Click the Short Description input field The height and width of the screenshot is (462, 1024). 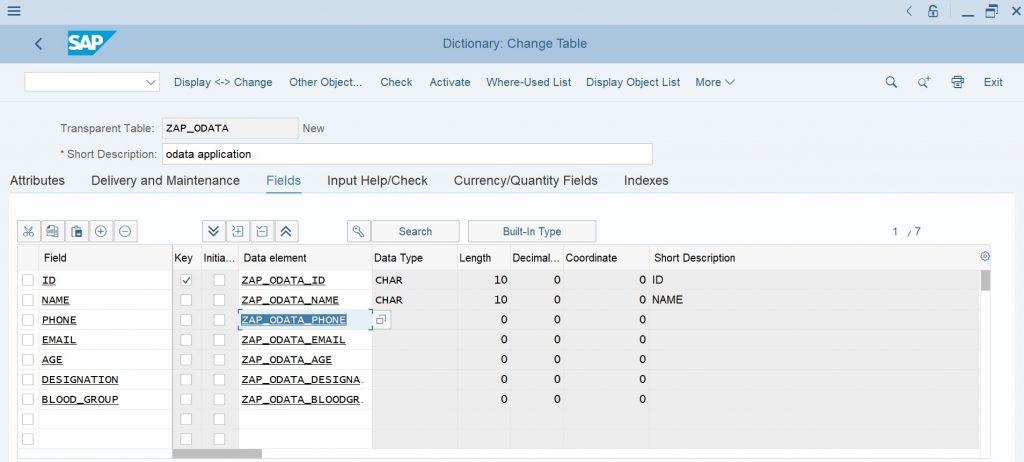(407, 154)
